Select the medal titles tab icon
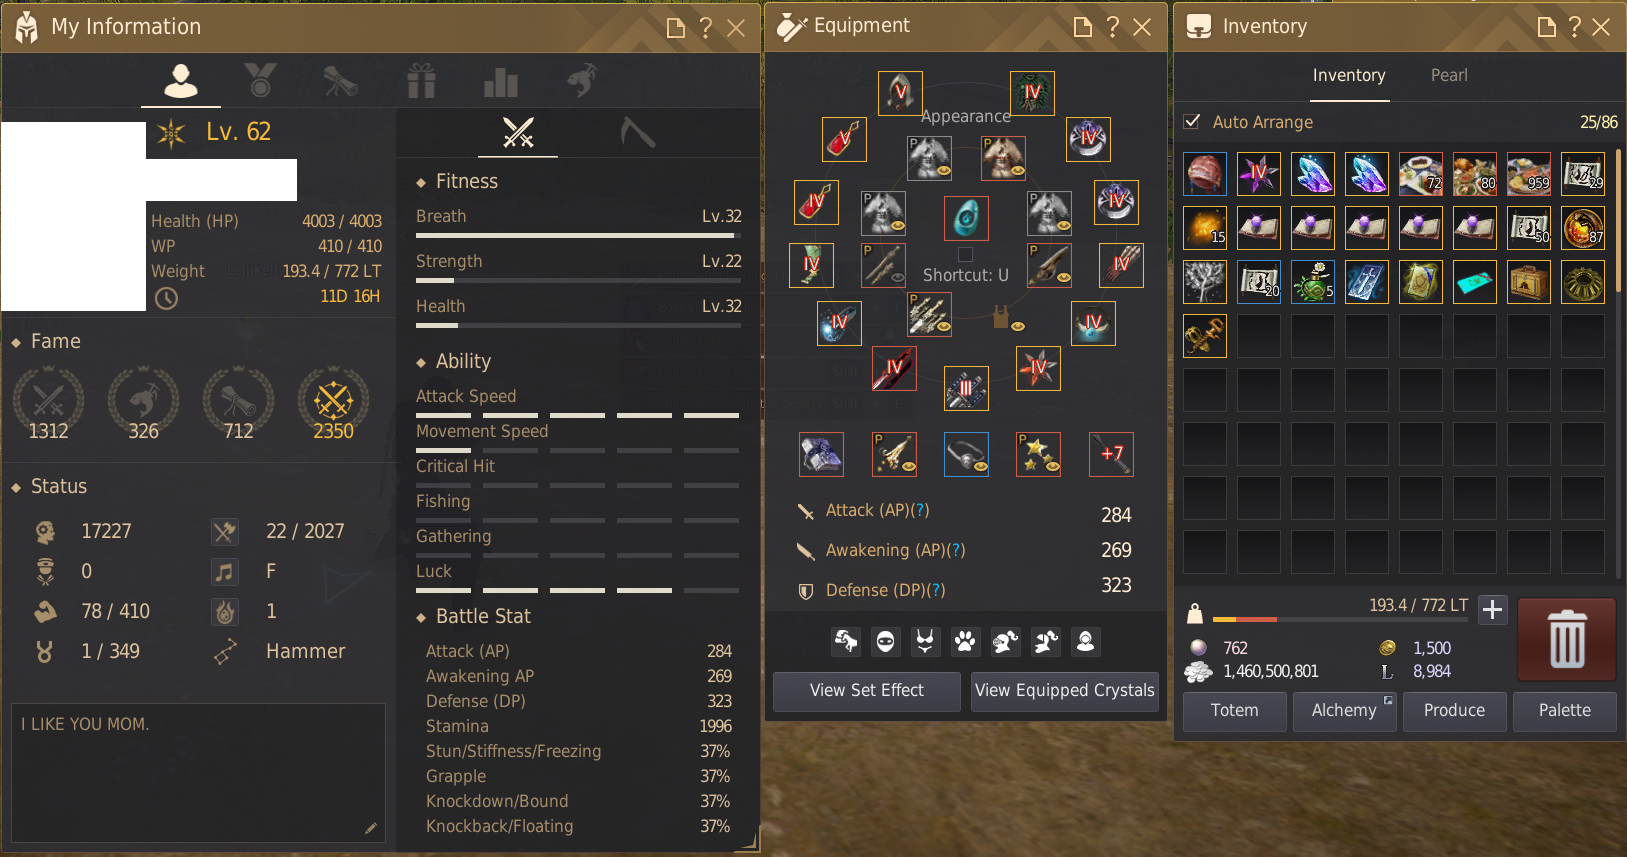This screenshot has width=1627, height=857. click(x=260, y=80)
